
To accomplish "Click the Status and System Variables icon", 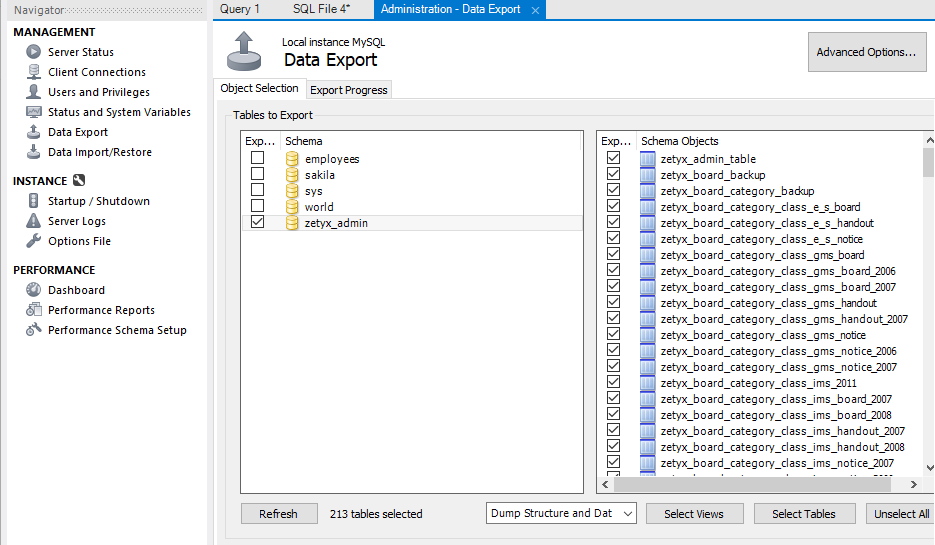I will 33,112.
